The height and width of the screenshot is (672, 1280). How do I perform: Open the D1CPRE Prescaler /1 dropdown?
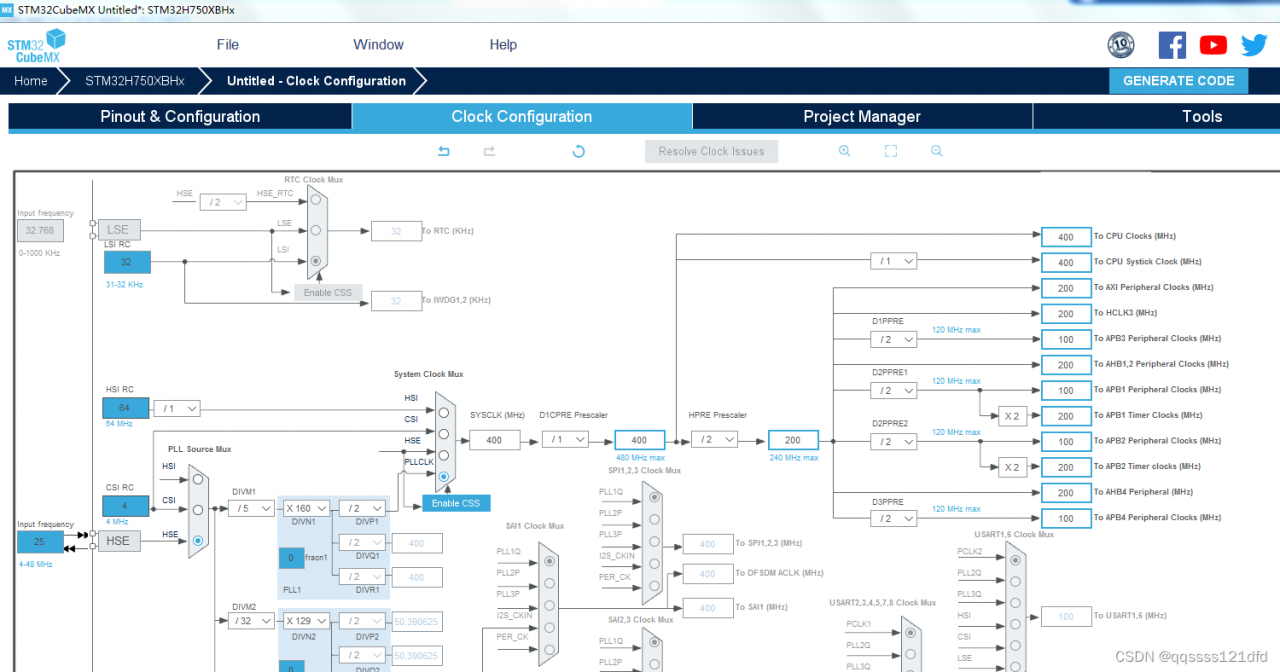click(x=565, y=439)
